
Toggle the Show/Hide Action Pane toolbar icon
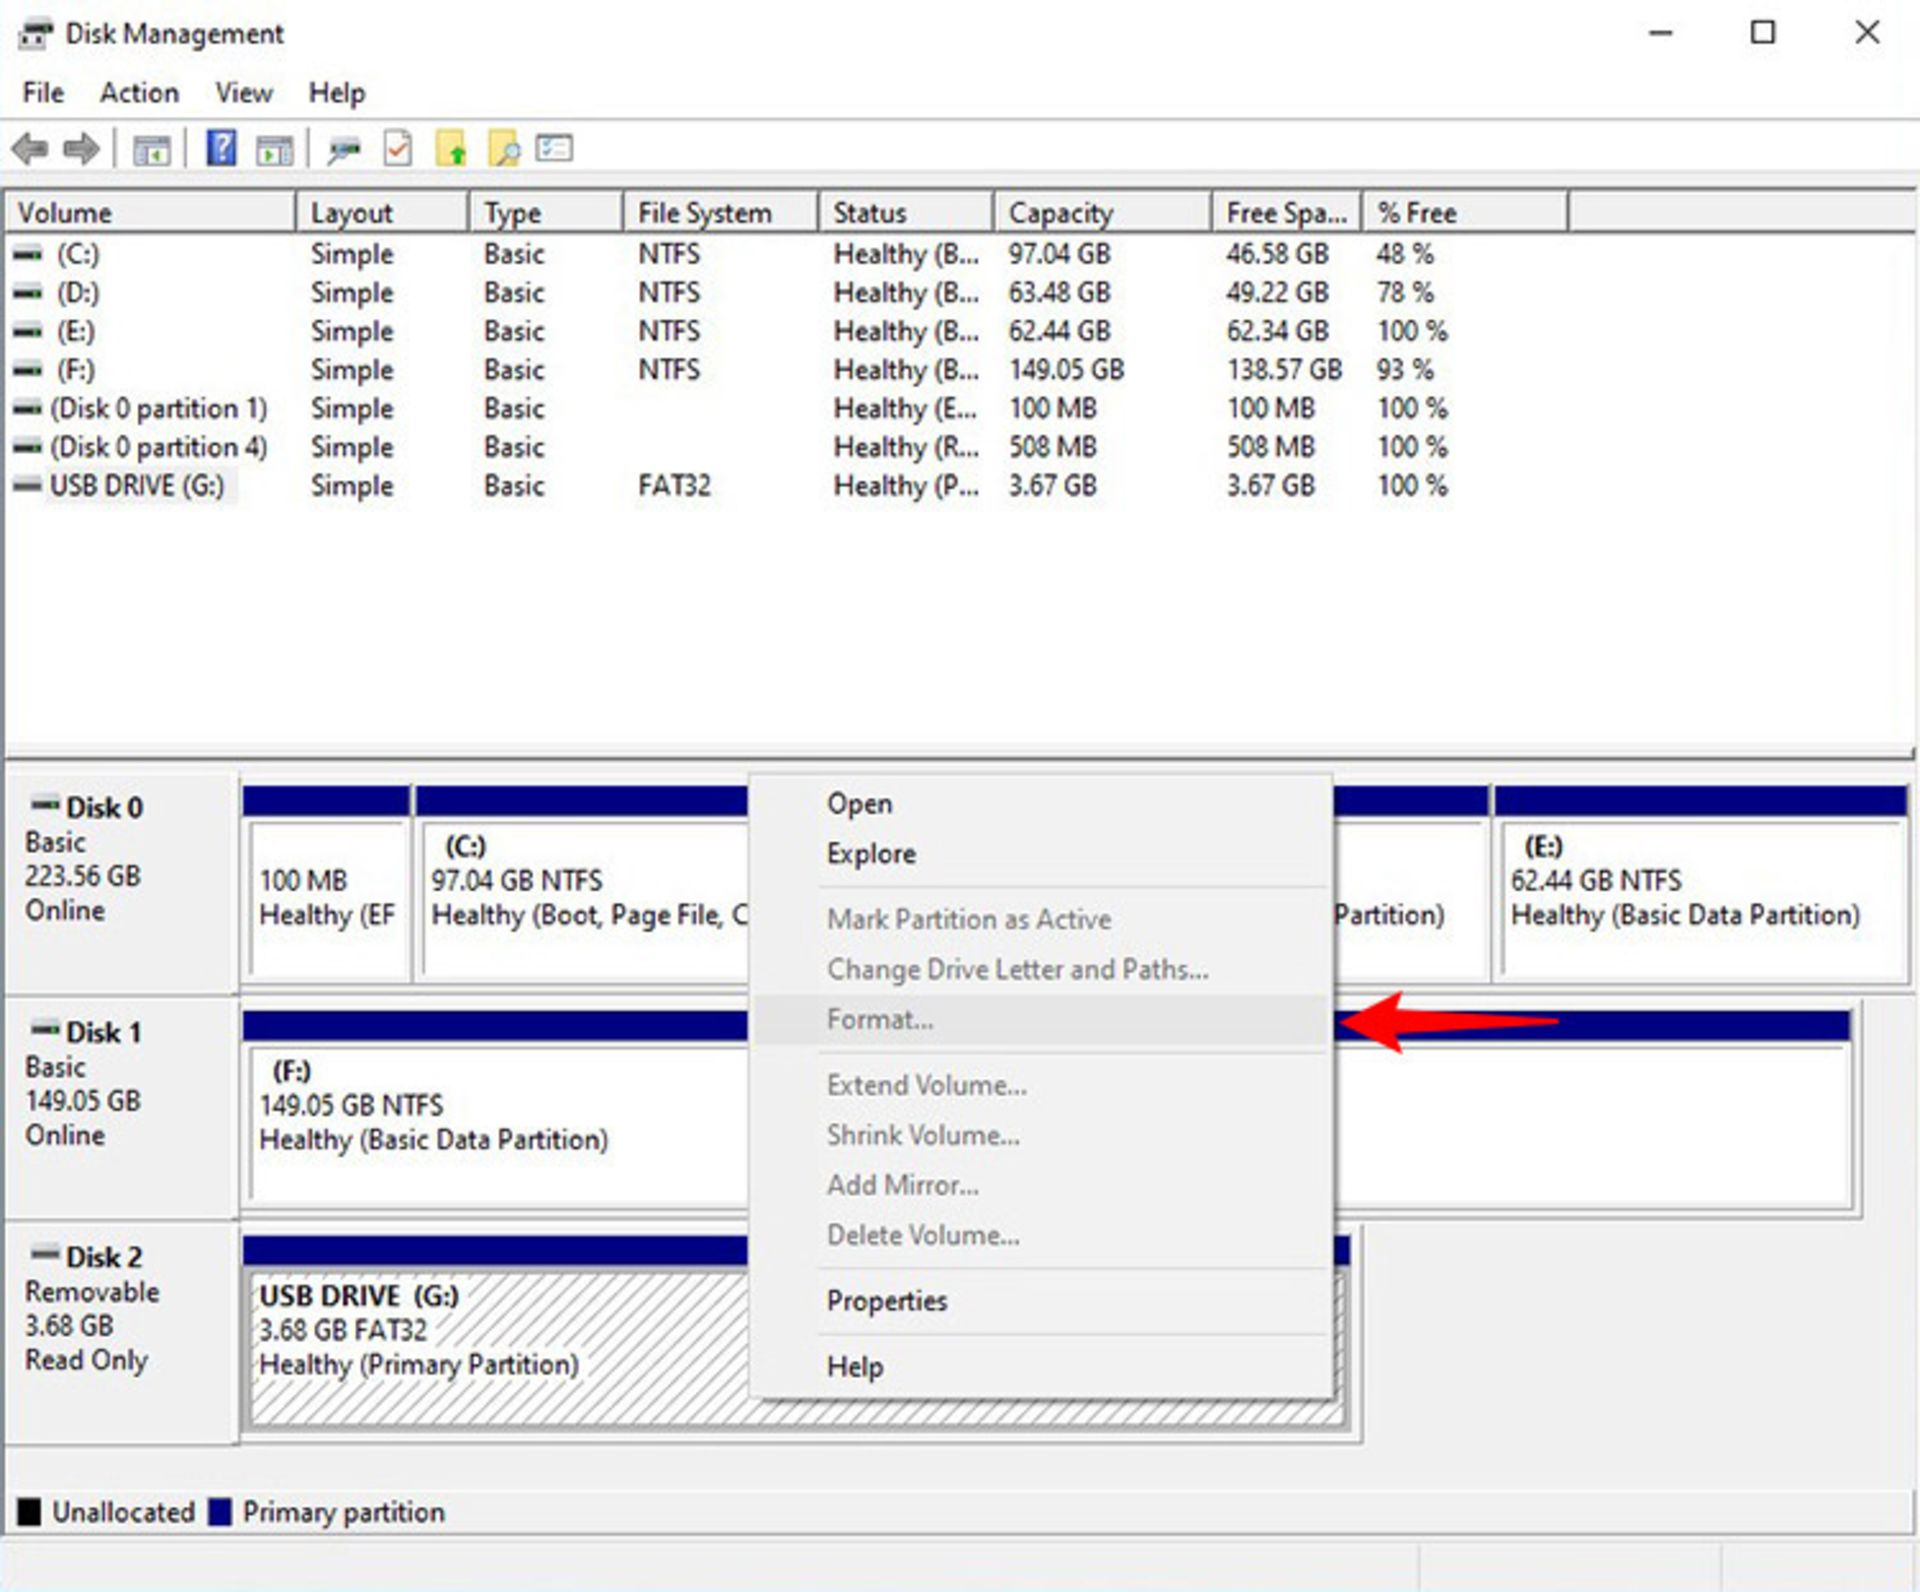274,149
